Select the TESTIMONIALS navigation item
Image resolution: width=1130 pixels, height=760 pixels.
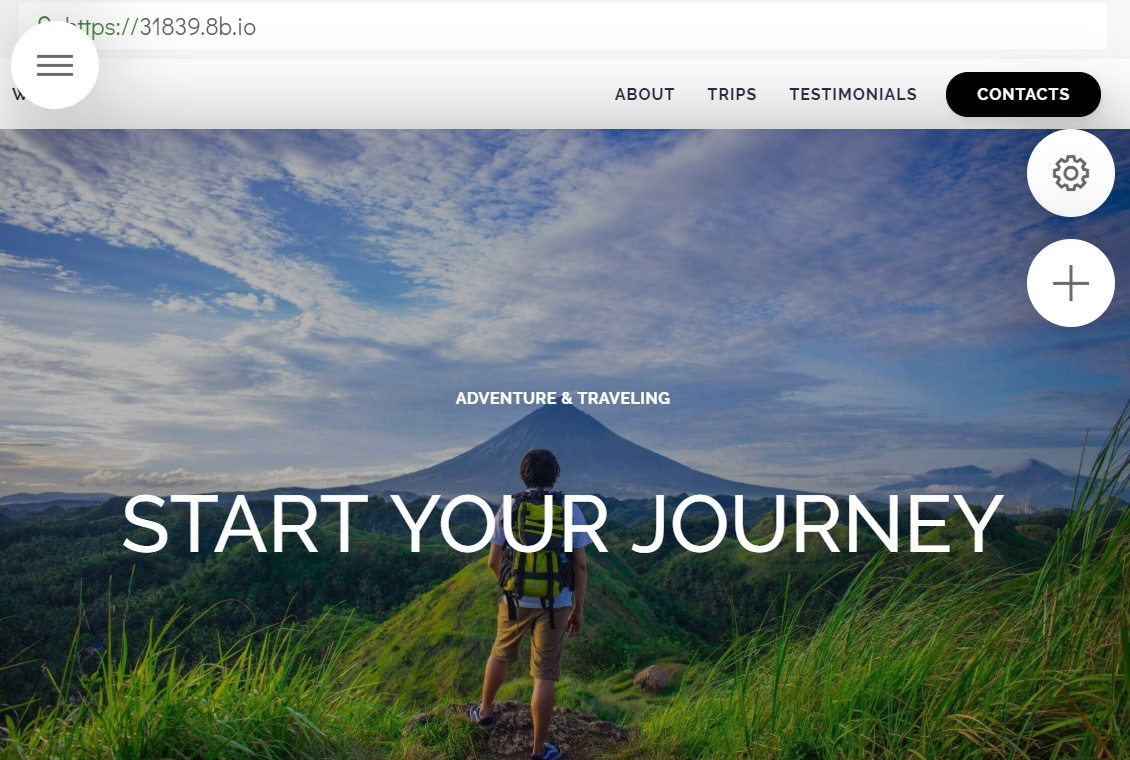[x=853, y=94]
